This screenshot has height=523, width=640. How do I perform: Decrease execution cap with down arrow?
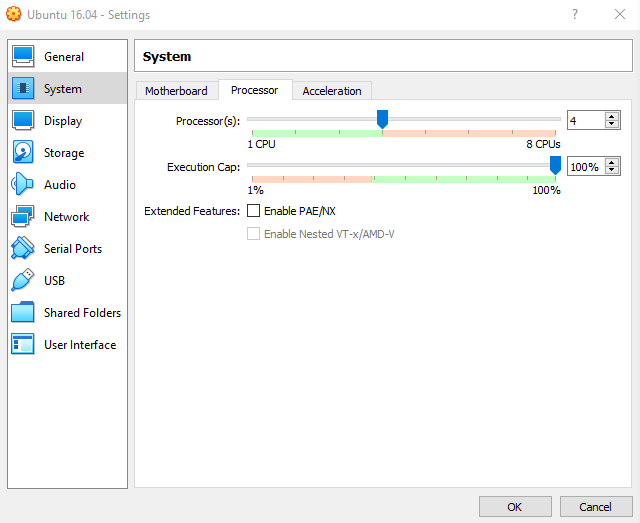click(x=611, y=170)
